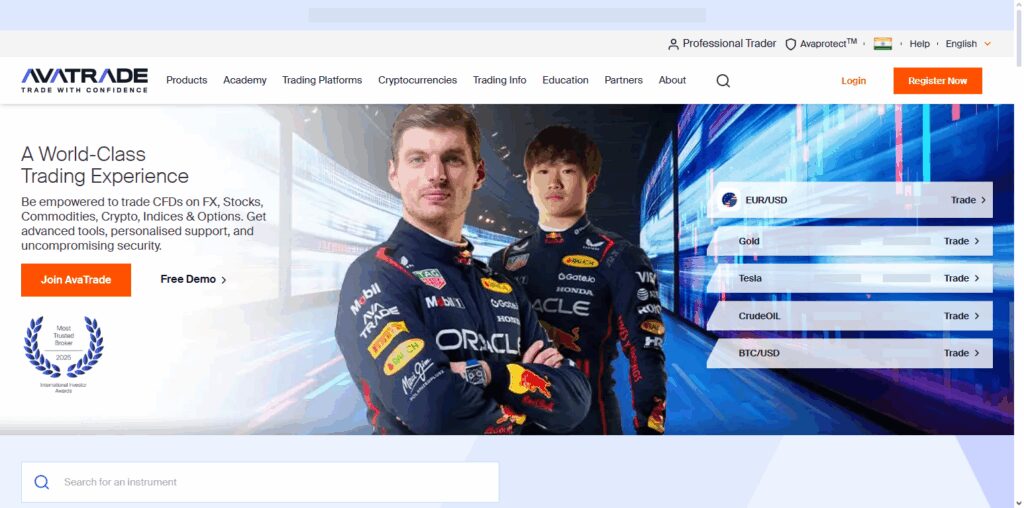Click the Search for an instrument field

[x=260, y=482]
